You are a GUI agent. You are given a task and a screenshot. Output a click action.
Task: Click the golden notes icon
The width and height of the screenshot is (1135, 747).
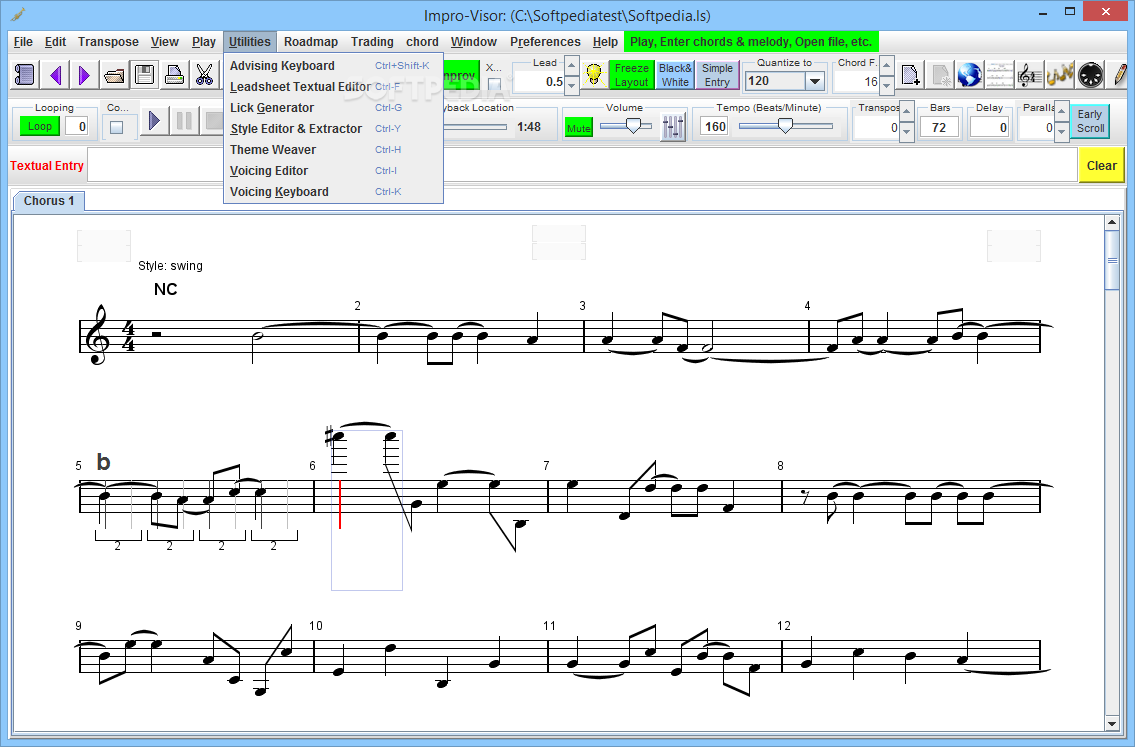(1060, 75)
